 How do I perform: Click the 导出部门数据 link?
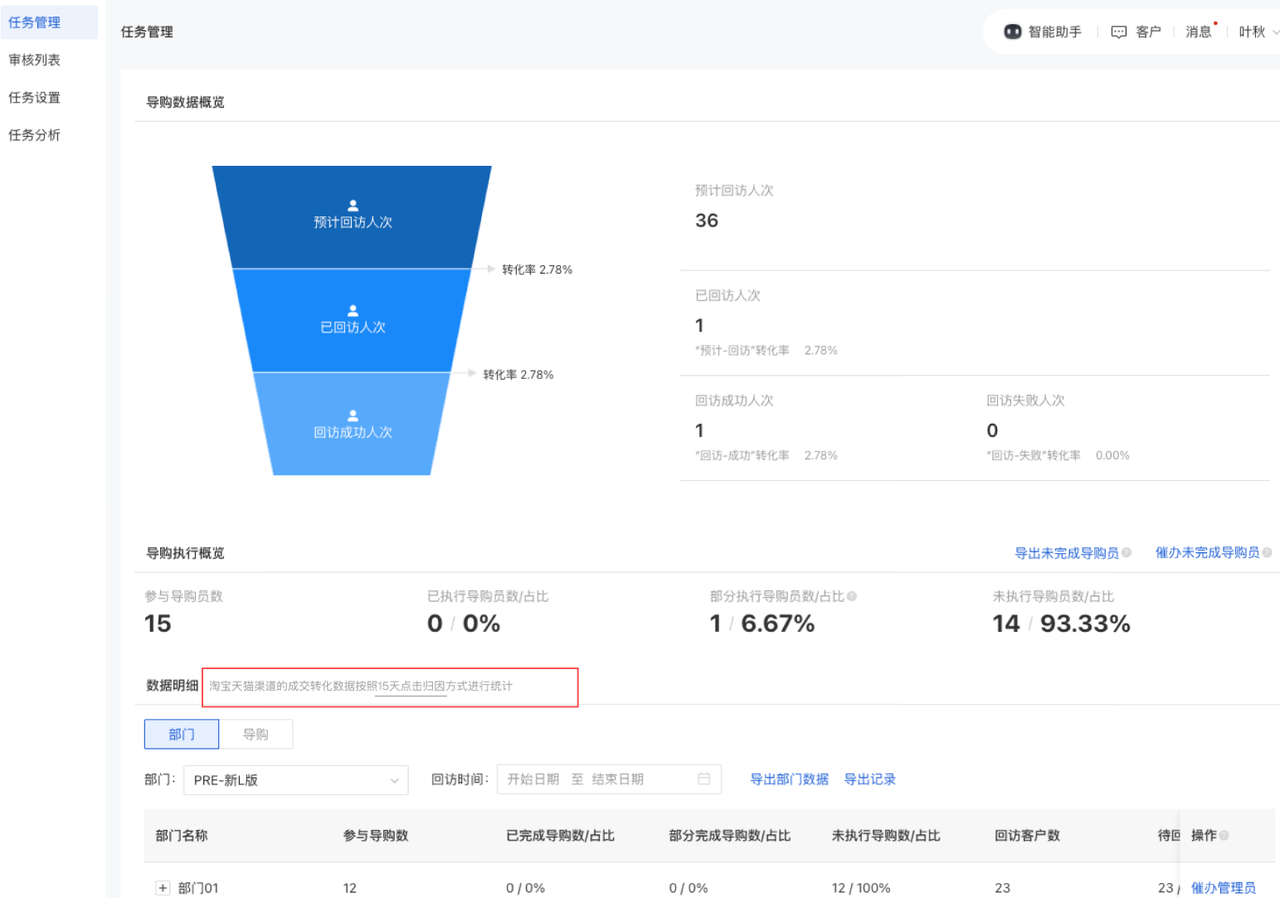click(789, 779)
